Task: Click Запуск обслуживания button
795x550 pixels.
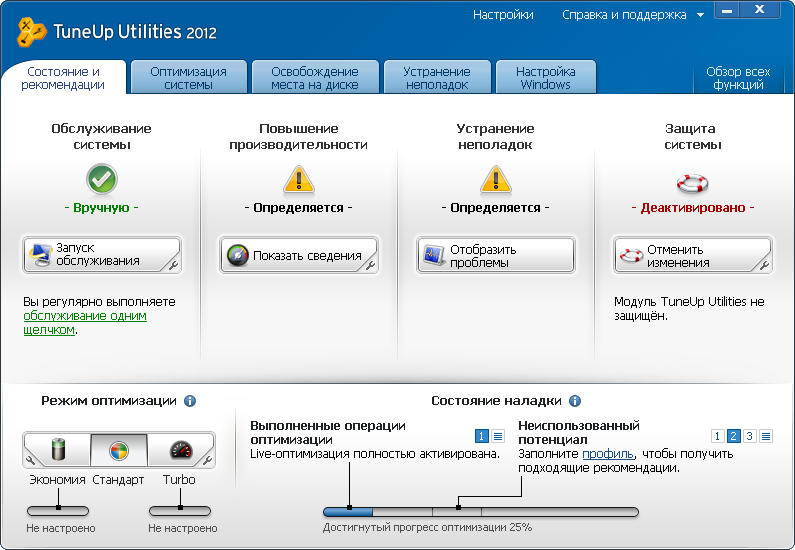Action: (101, 255)
